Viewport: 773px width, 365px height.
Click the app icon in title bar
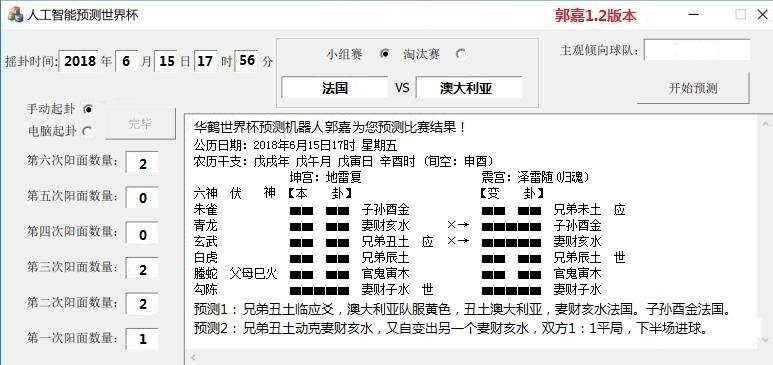click(15, 14)
